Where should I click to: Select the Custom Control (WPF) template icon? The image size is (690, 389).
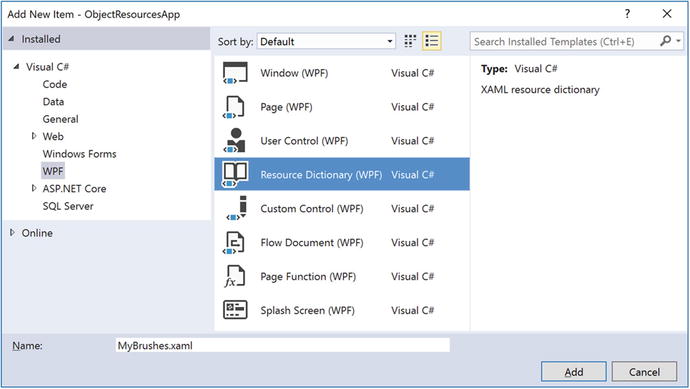point(237,209)
